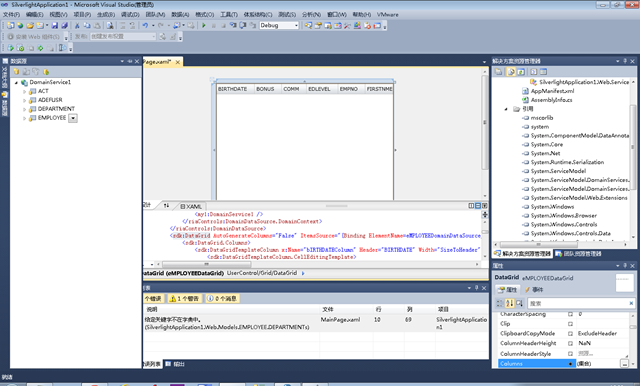Toggle the 0 messages filter button
The image size is (640, 386).
222,299
